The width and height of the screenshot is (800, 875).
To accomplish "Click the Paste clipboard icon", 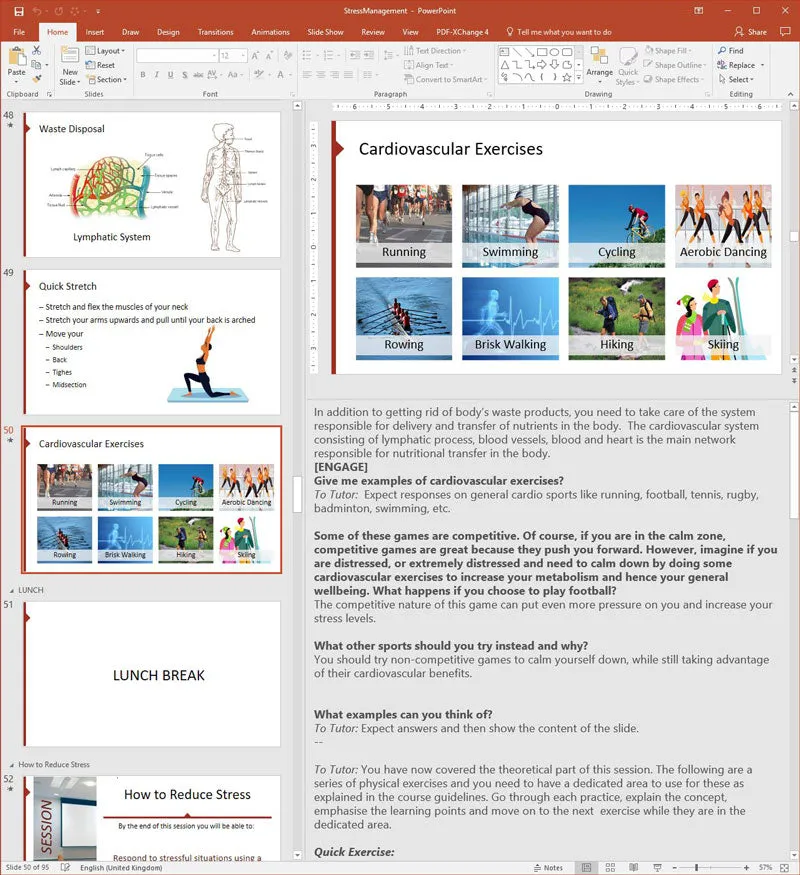I will pos(17,56).
